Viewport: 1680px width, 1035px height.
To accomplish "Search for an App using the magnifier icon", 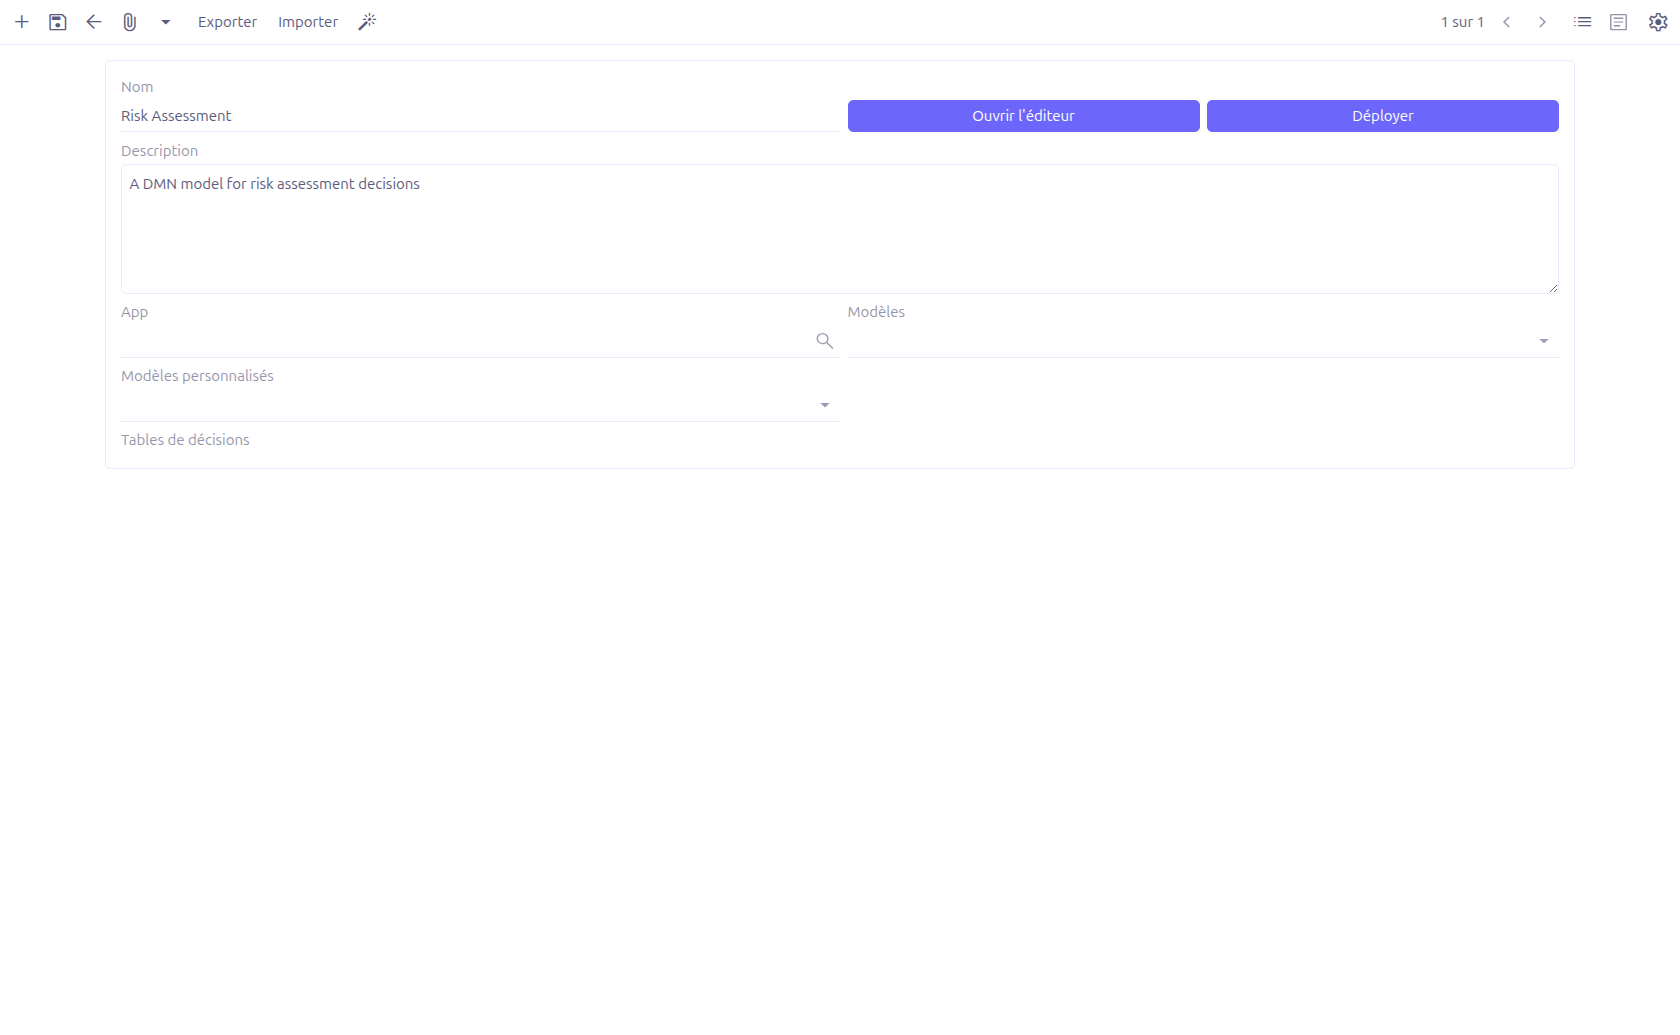I will pos(824,340).
